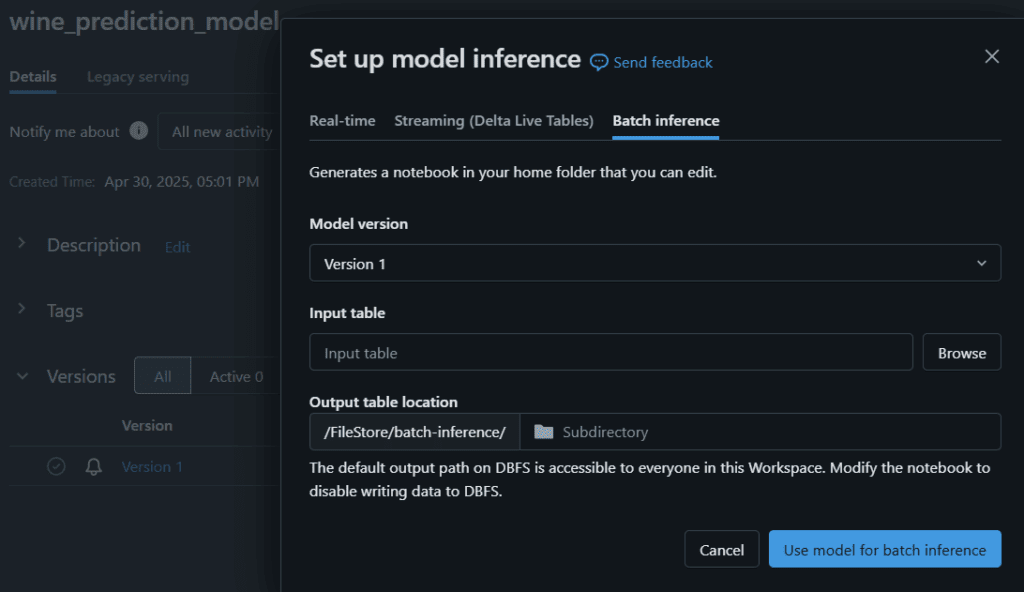
Task: Select the Batch inference tab
Action: coord(665,121)
